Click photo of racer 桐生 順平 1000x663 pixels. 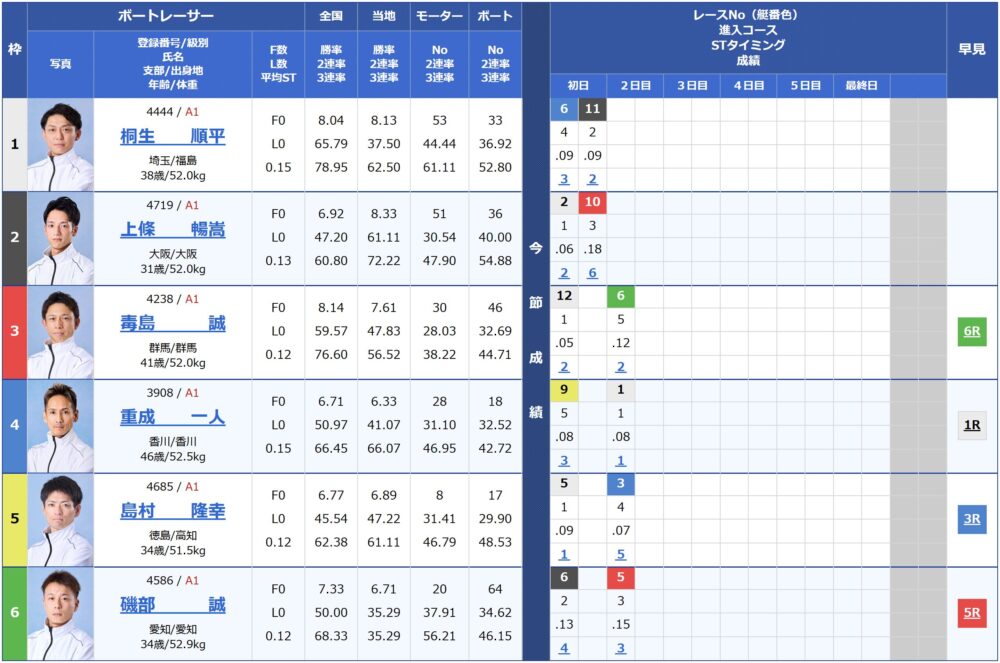(61, 145)
